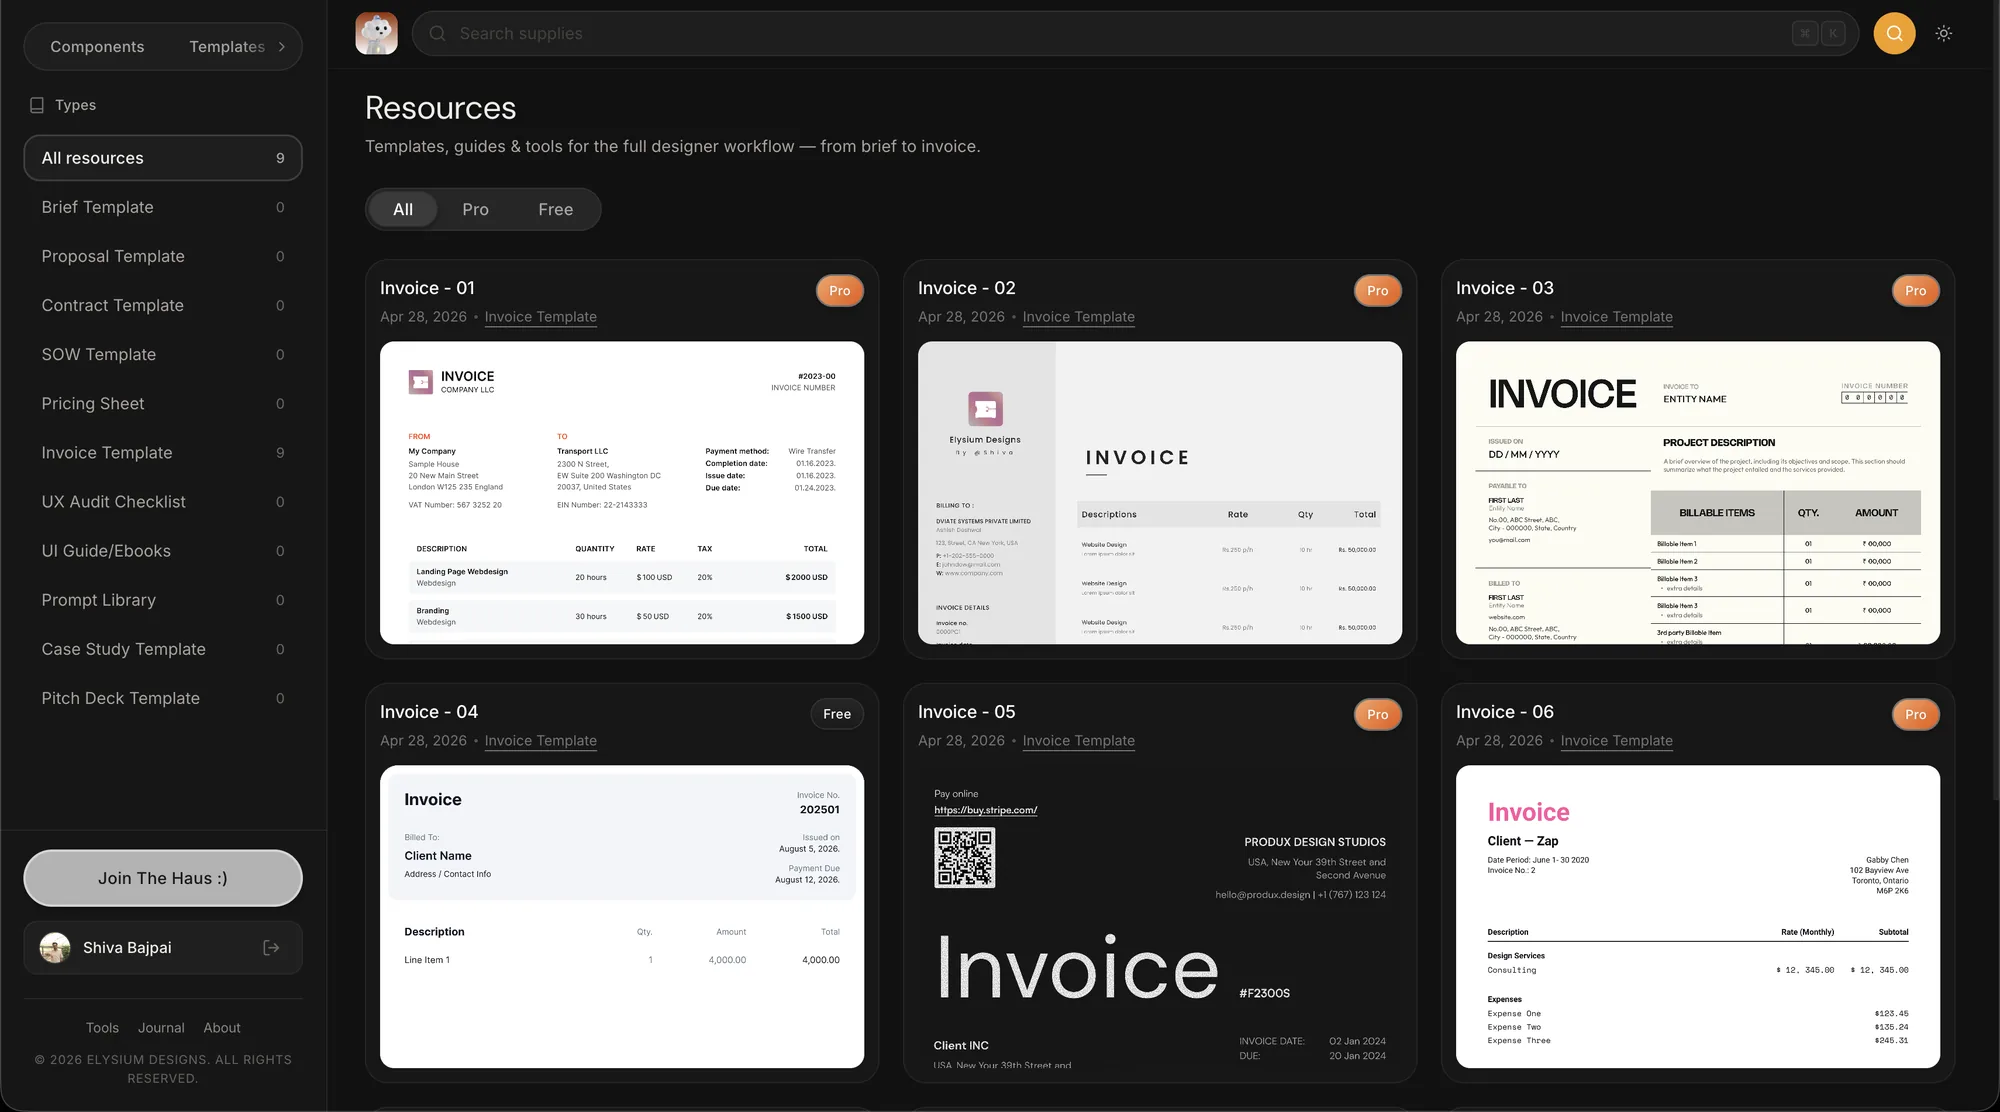The width and height of the screenshot is (2000, 1112).
Task: Click the magnifier icon in search bar
Action: 437,33
